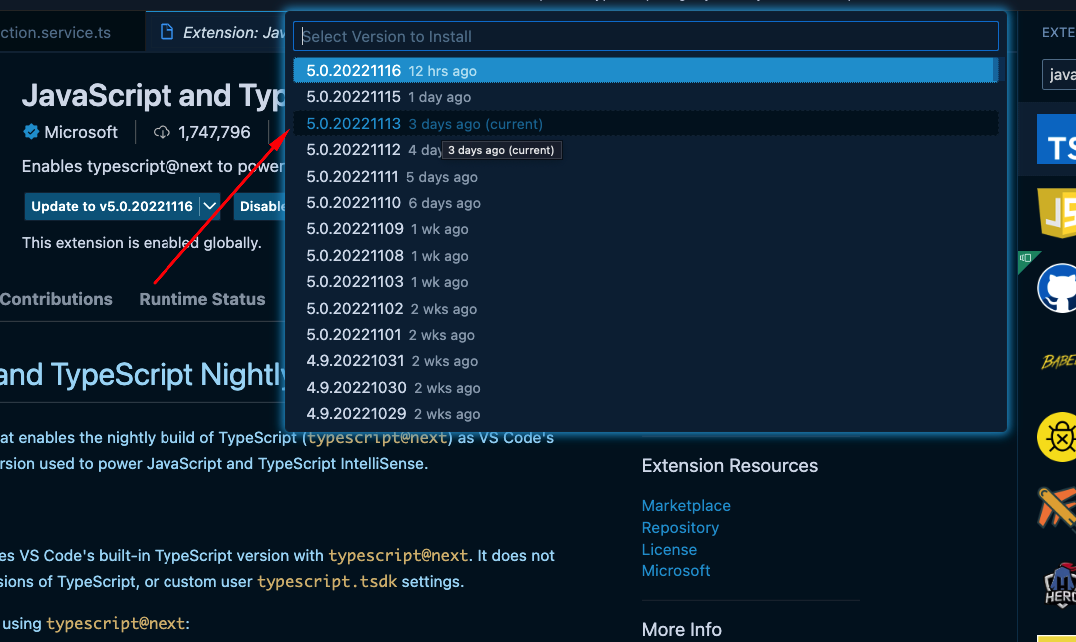Choose version 5.0.20221111 entry
Image resolution: width=1076 pixels, height=642 pixels.
point(645,176)
